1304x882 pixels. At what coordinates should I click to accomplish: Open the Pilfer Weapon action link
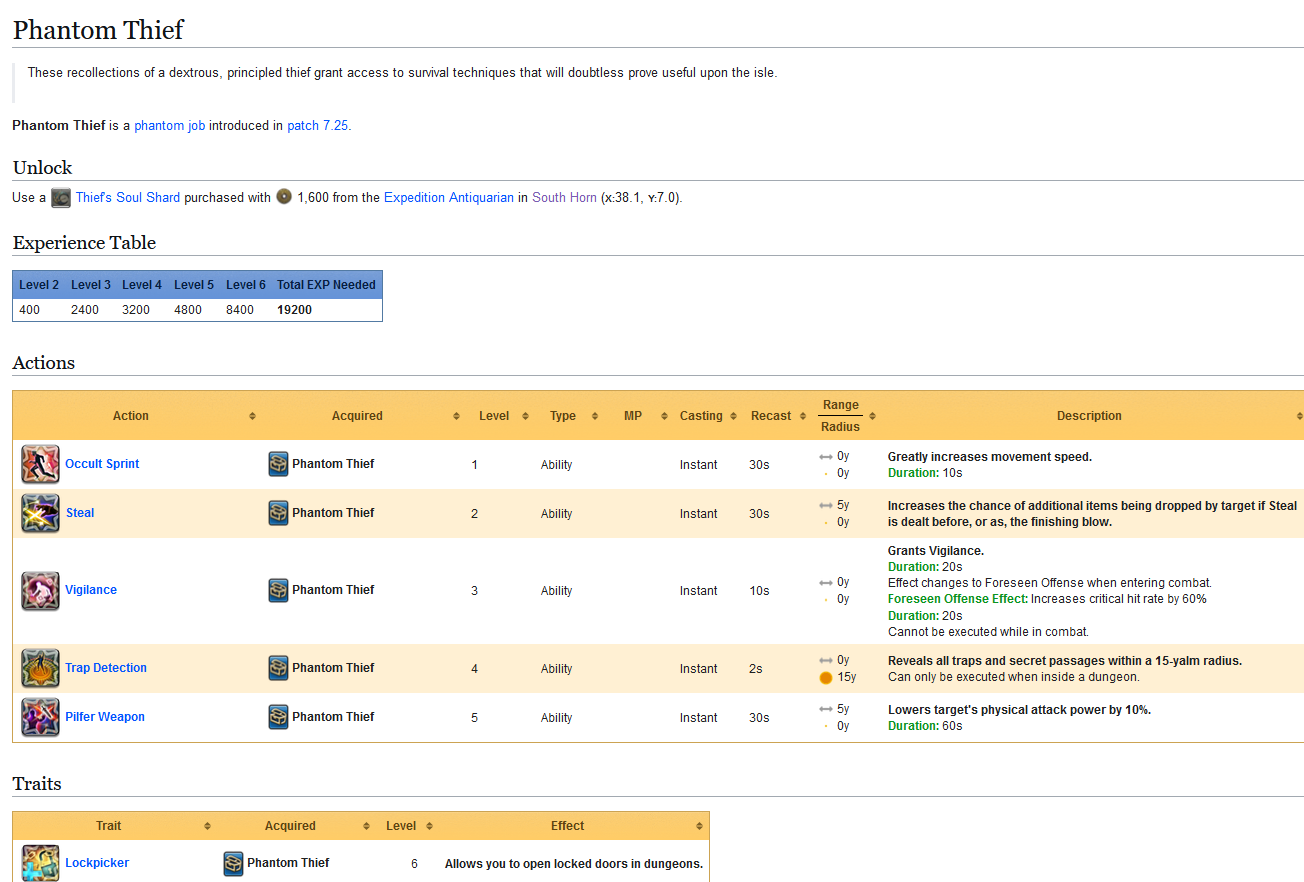105,717
